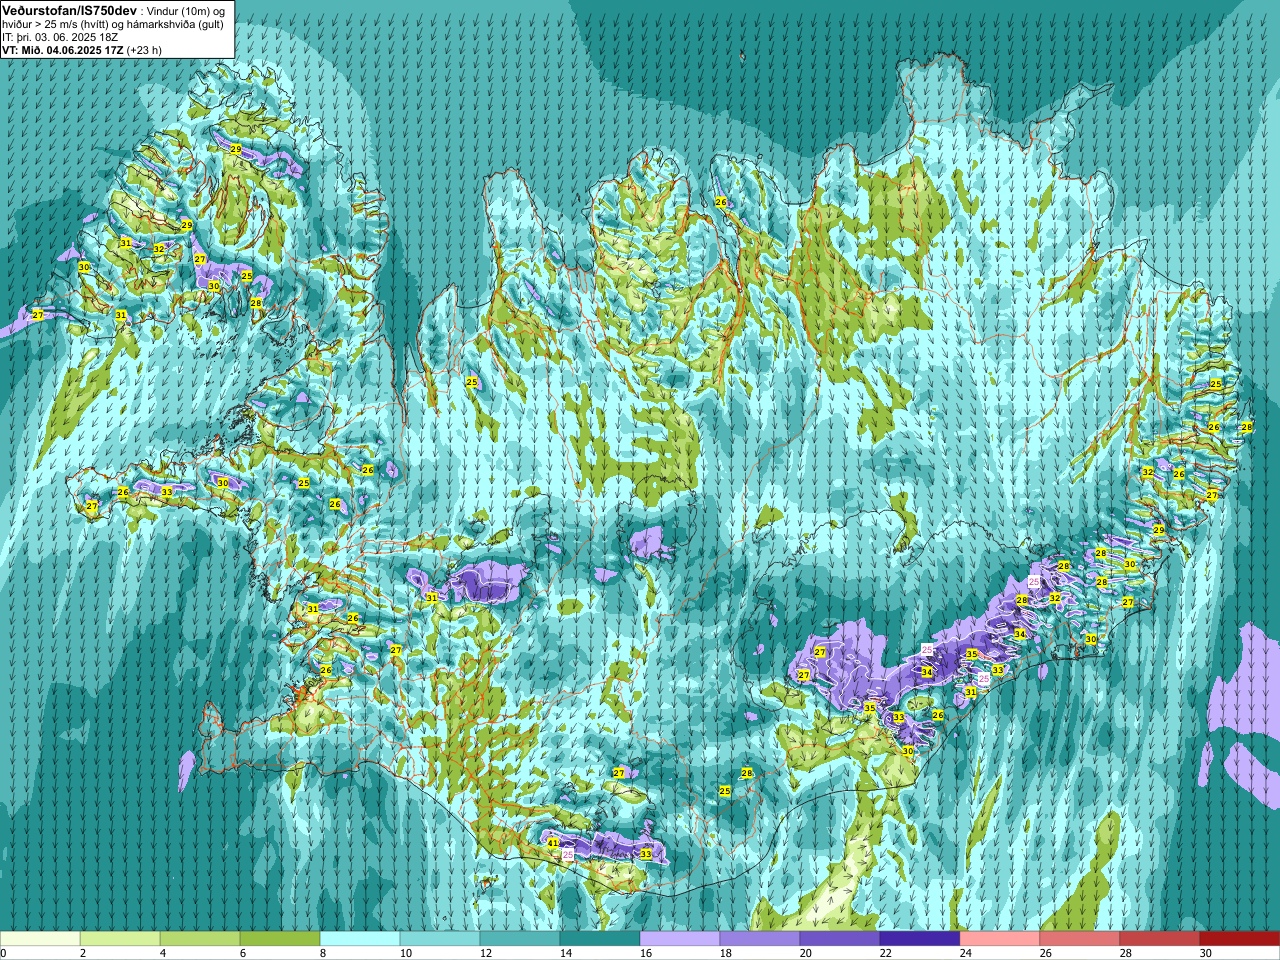Click the 'hámarkshviða (gult)' description line
Viewport: 1280px width, 960px height.
174,24
